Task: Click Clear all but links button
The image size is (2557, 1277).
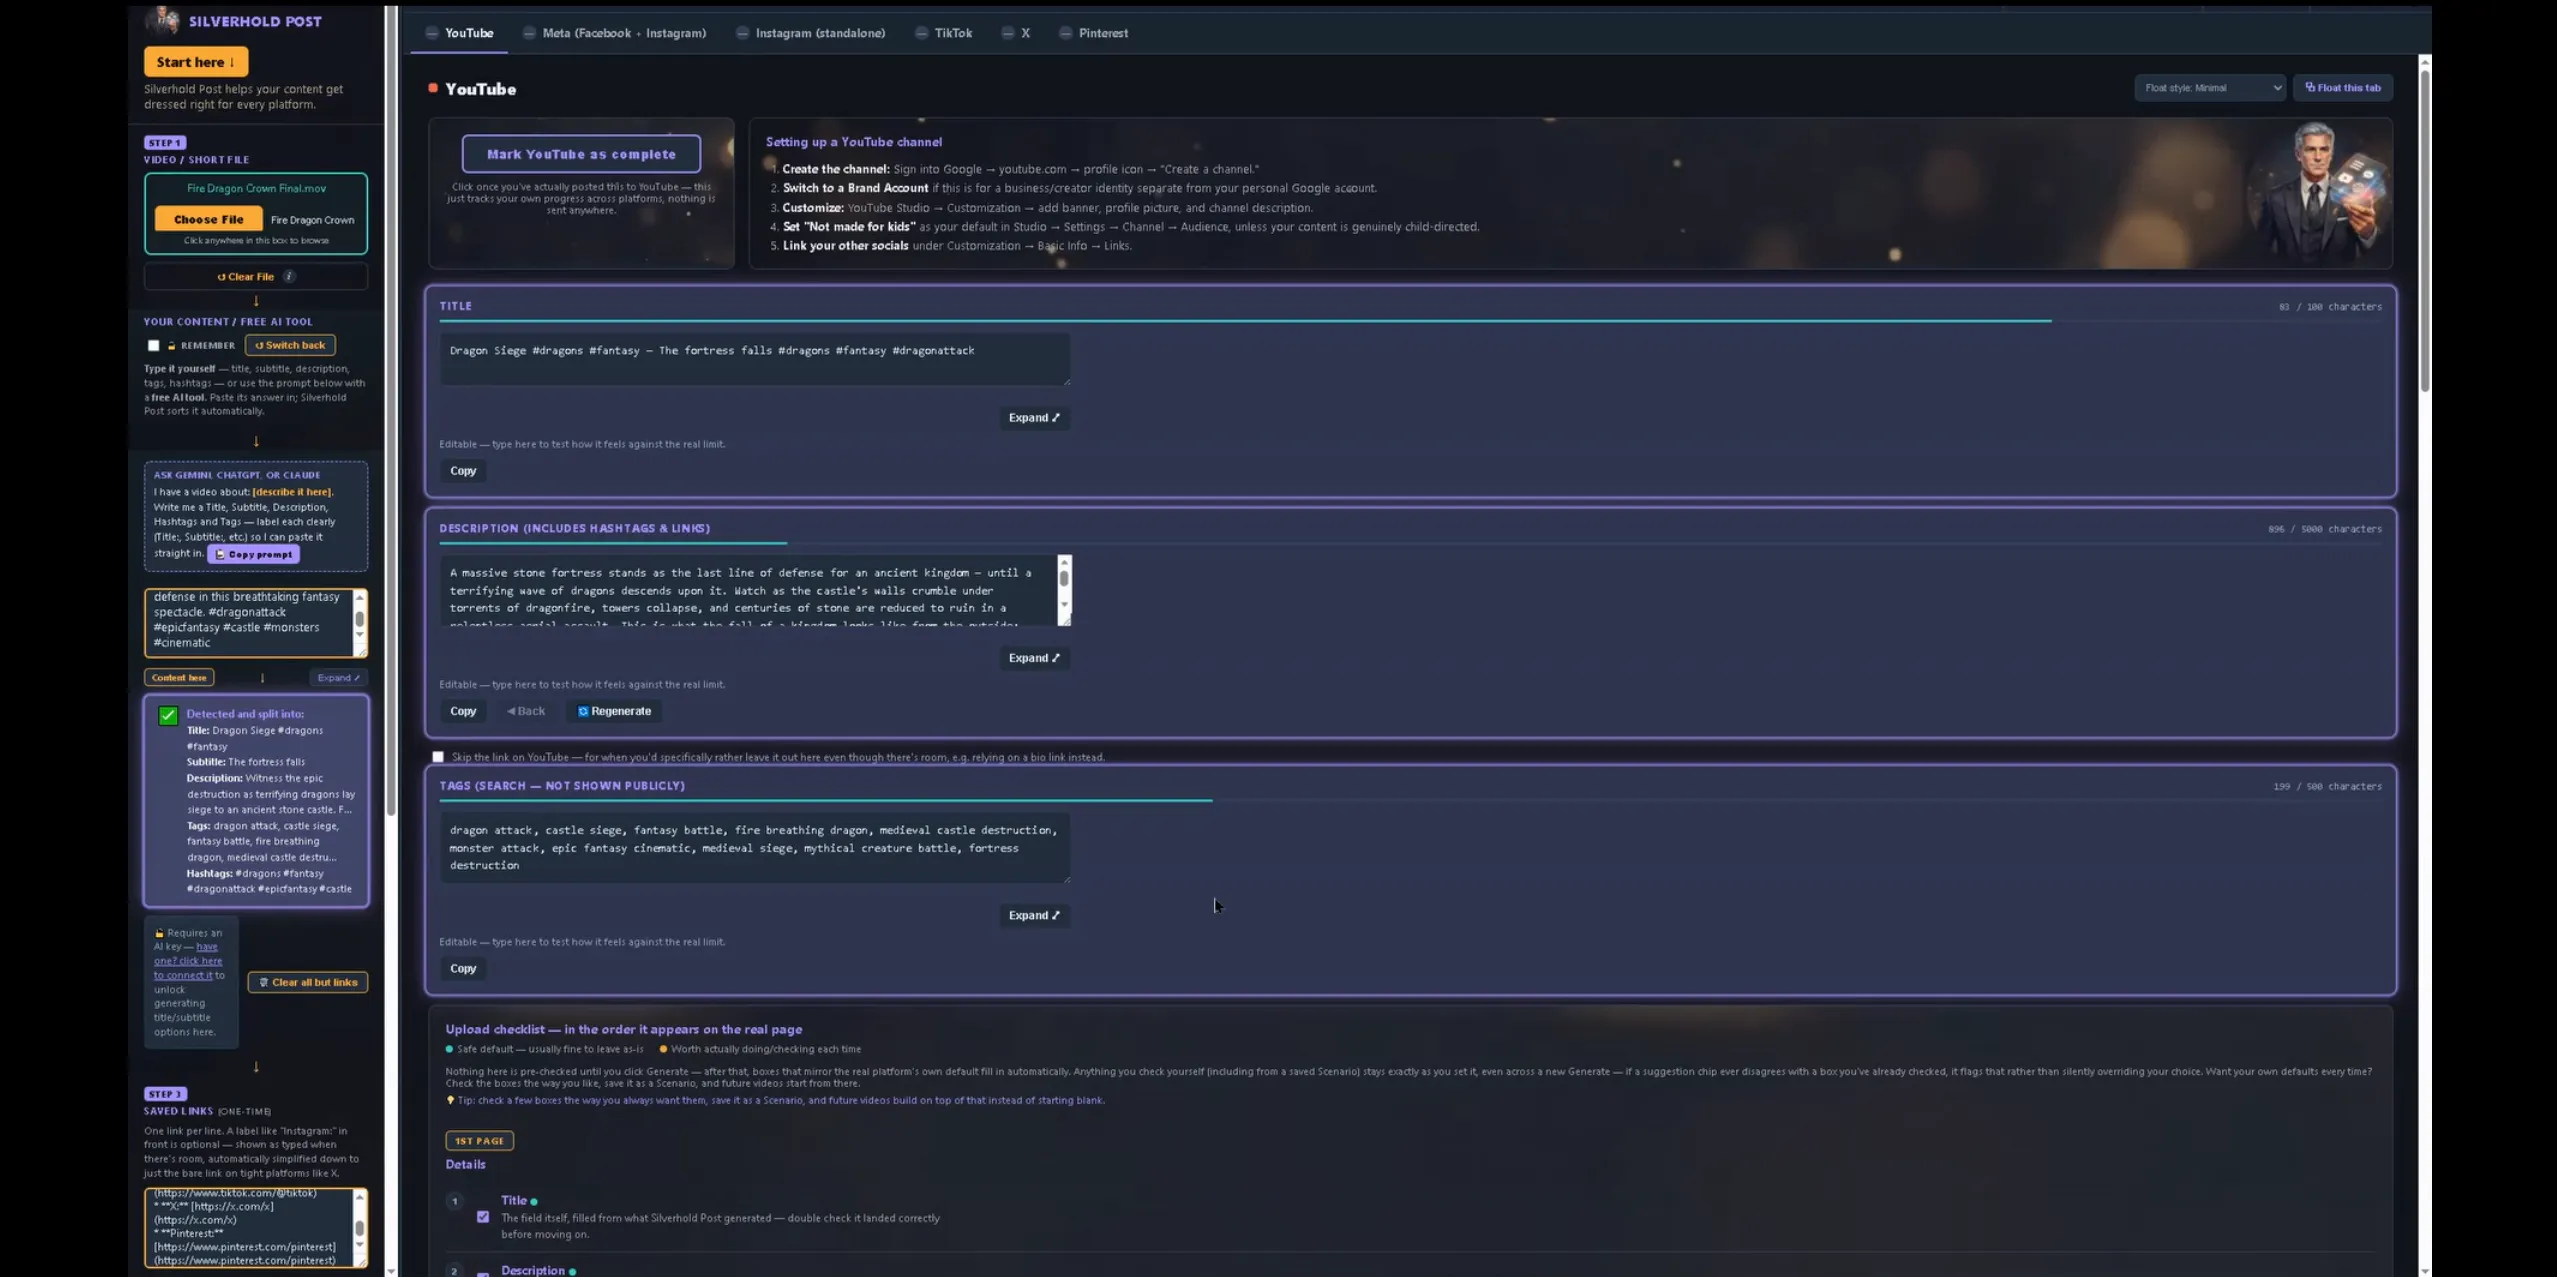Action: tap(308, 982)
